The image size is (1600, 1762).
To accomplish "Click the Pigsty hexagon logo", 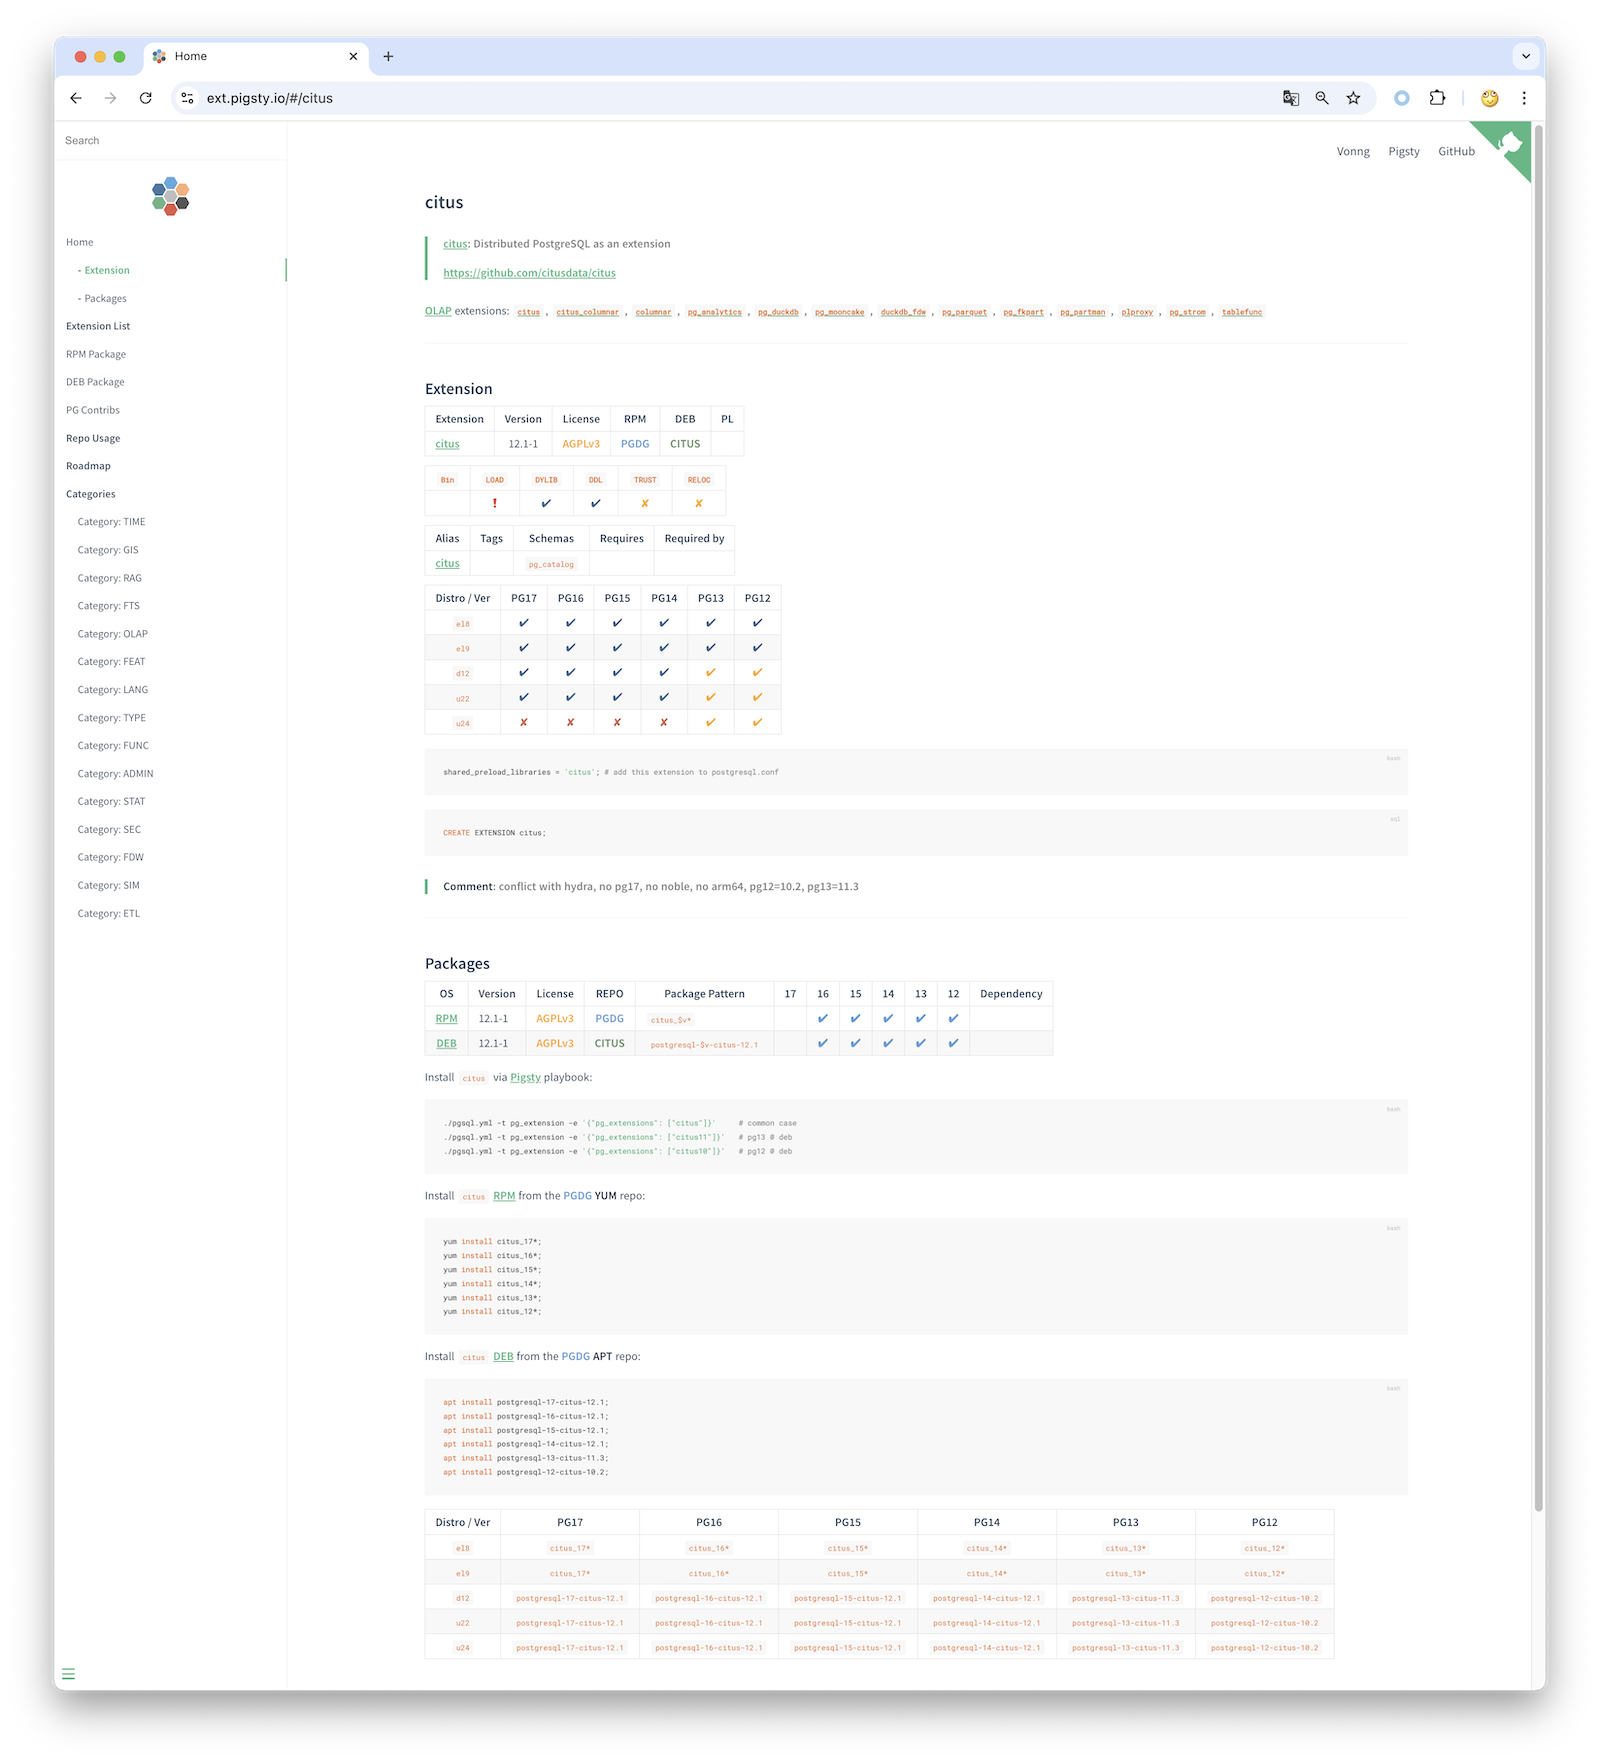I will [171, 197].
